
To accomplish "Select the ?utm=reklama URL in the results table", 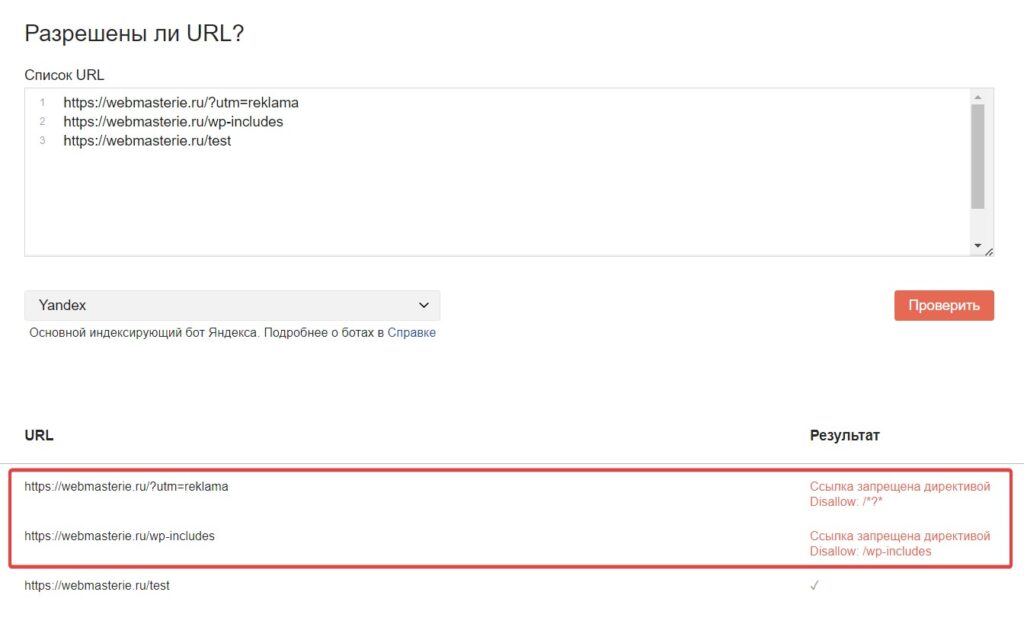I will [126, 487].
